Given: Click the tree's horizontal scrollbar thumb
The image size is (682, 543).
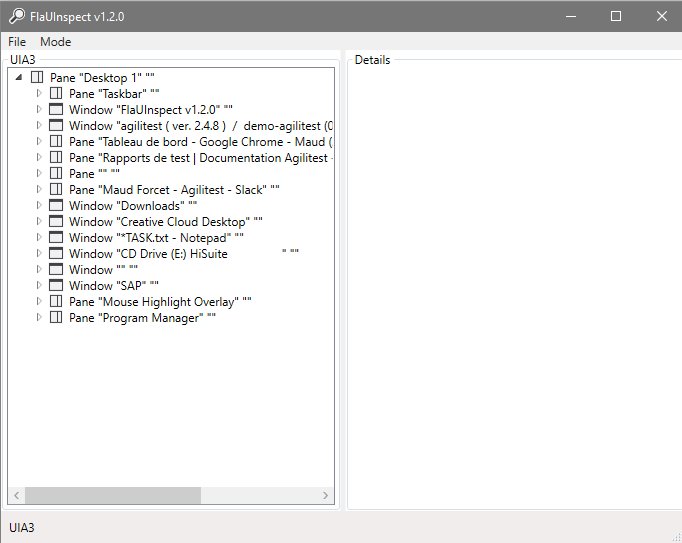Looking at the screenshot, I should click(113, 495).
